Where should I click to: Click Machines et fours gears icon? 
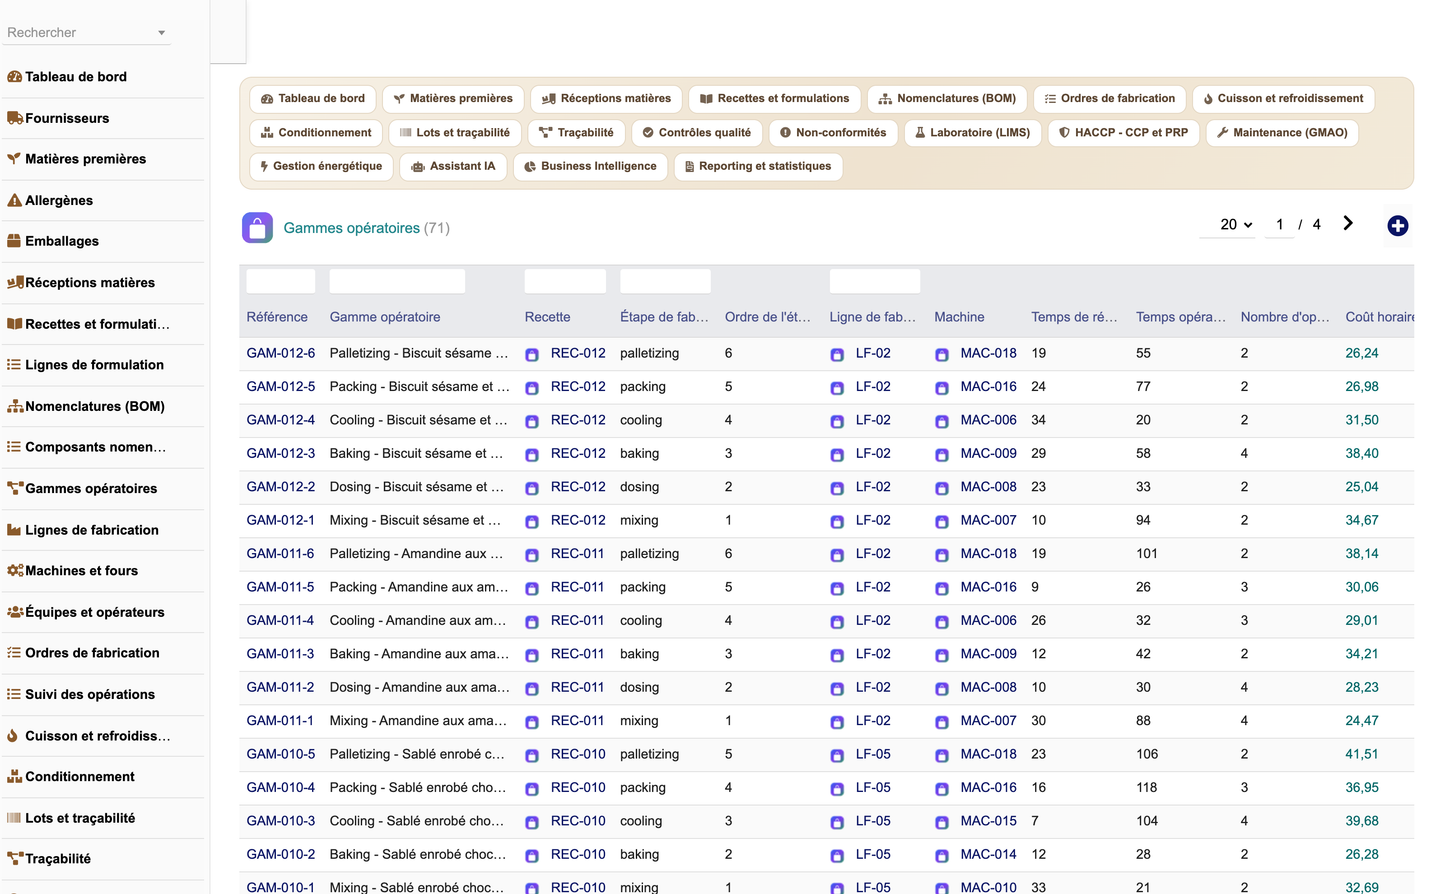coord(15,571)
